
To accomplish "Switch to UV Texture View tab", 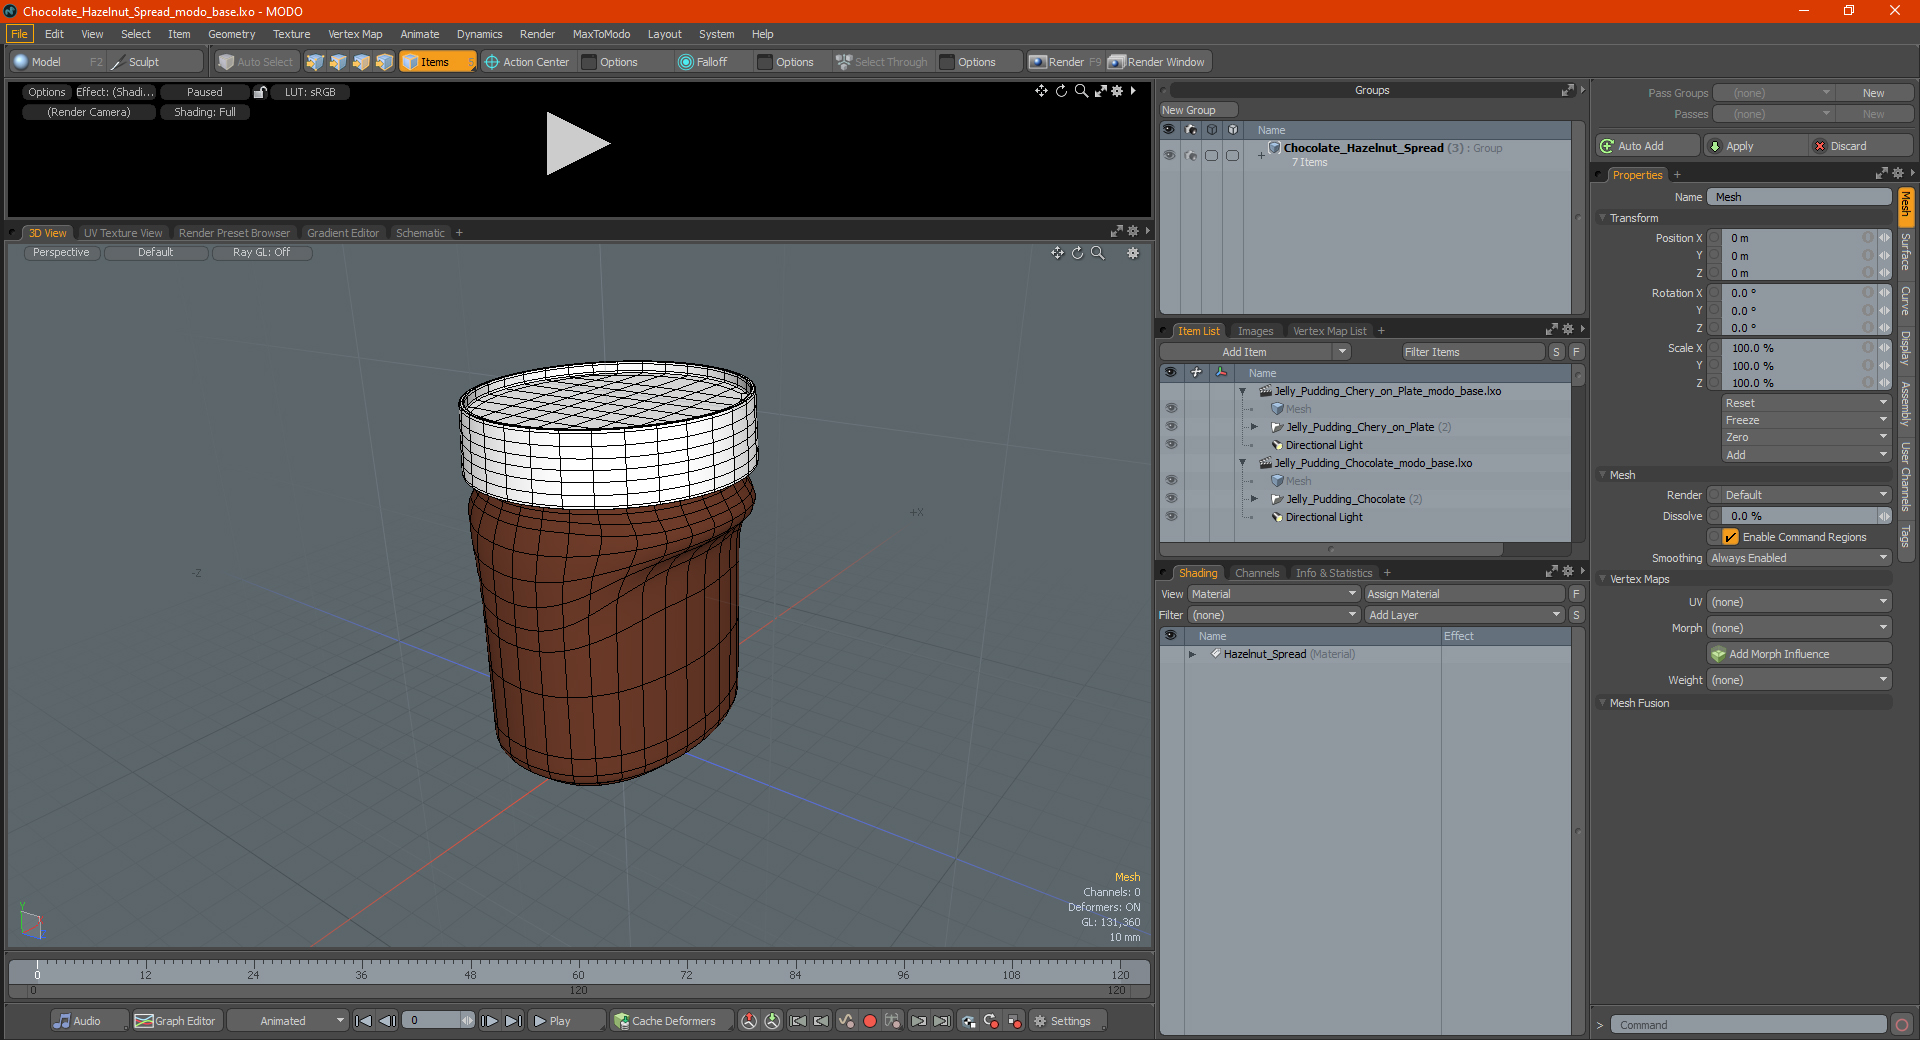I will click(x=123, y=233).
